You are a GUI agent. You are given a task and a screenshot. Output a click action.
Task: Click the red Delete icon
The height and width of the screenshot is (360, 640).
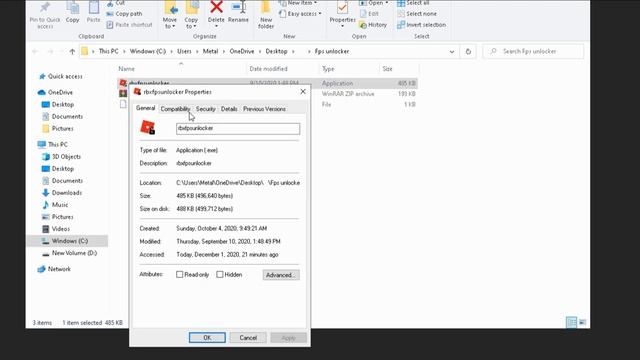pyautogui.click(x=216, y=7)
